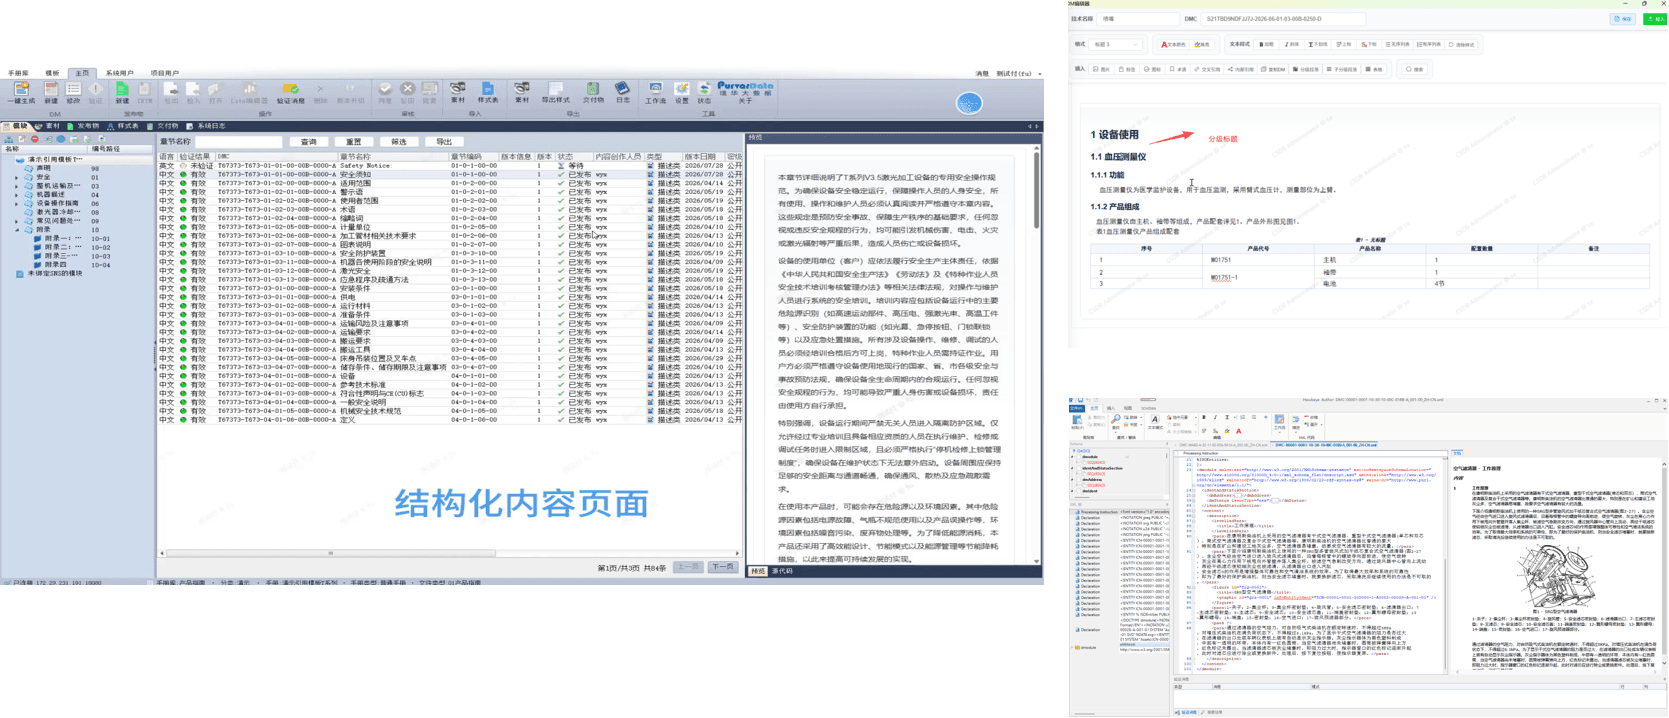Click the green 新建 icon in 发布物 group

[x=122, y=94]
